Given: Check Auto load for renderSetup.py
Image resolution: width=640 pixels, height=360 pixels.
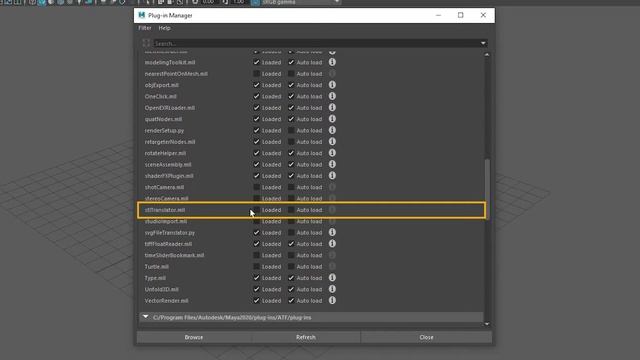Looking at the screenshot, I should [x=291, y=130].
